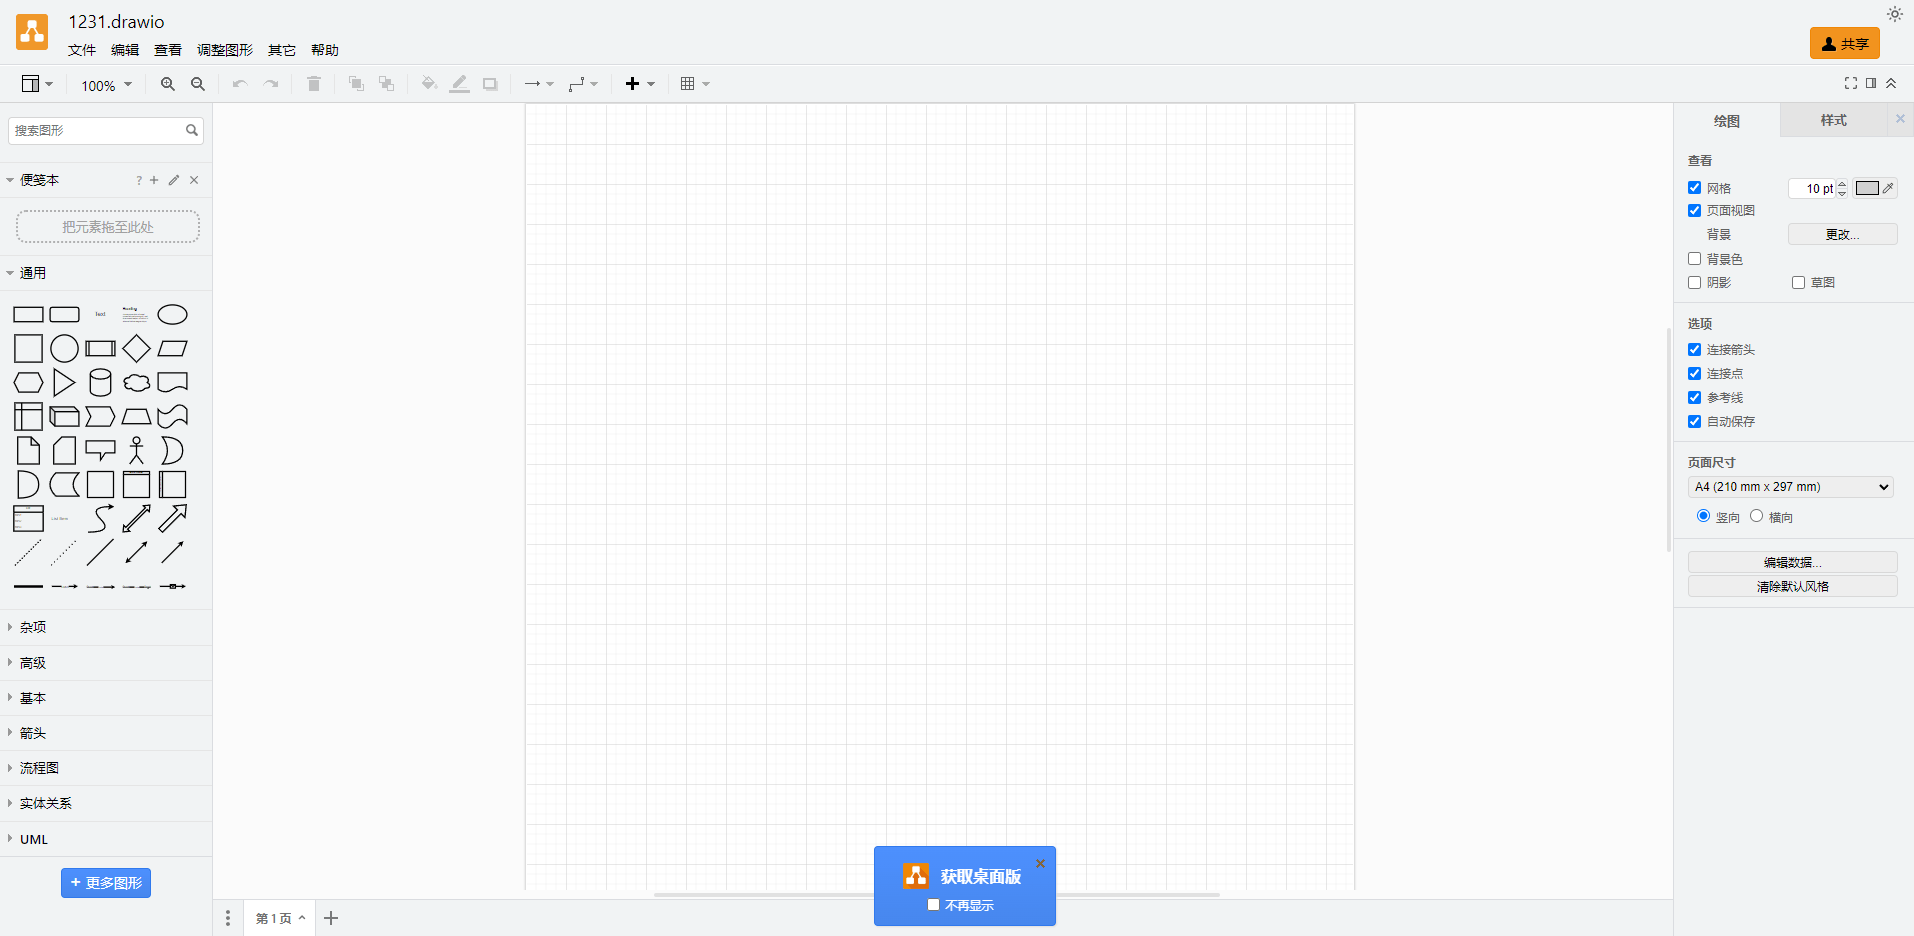
Task: Click the 更多图形 button
Action: click(x=106, y=883)
